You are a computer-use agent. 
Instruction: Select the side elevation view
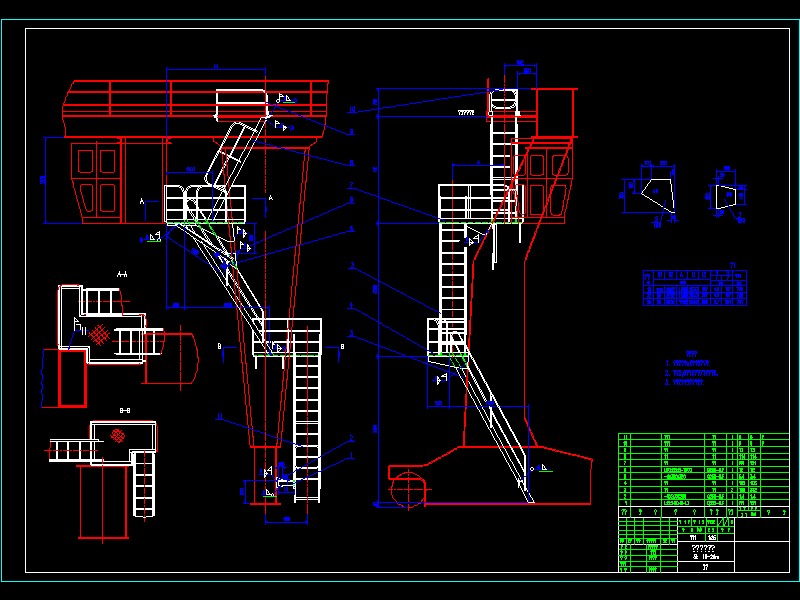tap(480, 280)
